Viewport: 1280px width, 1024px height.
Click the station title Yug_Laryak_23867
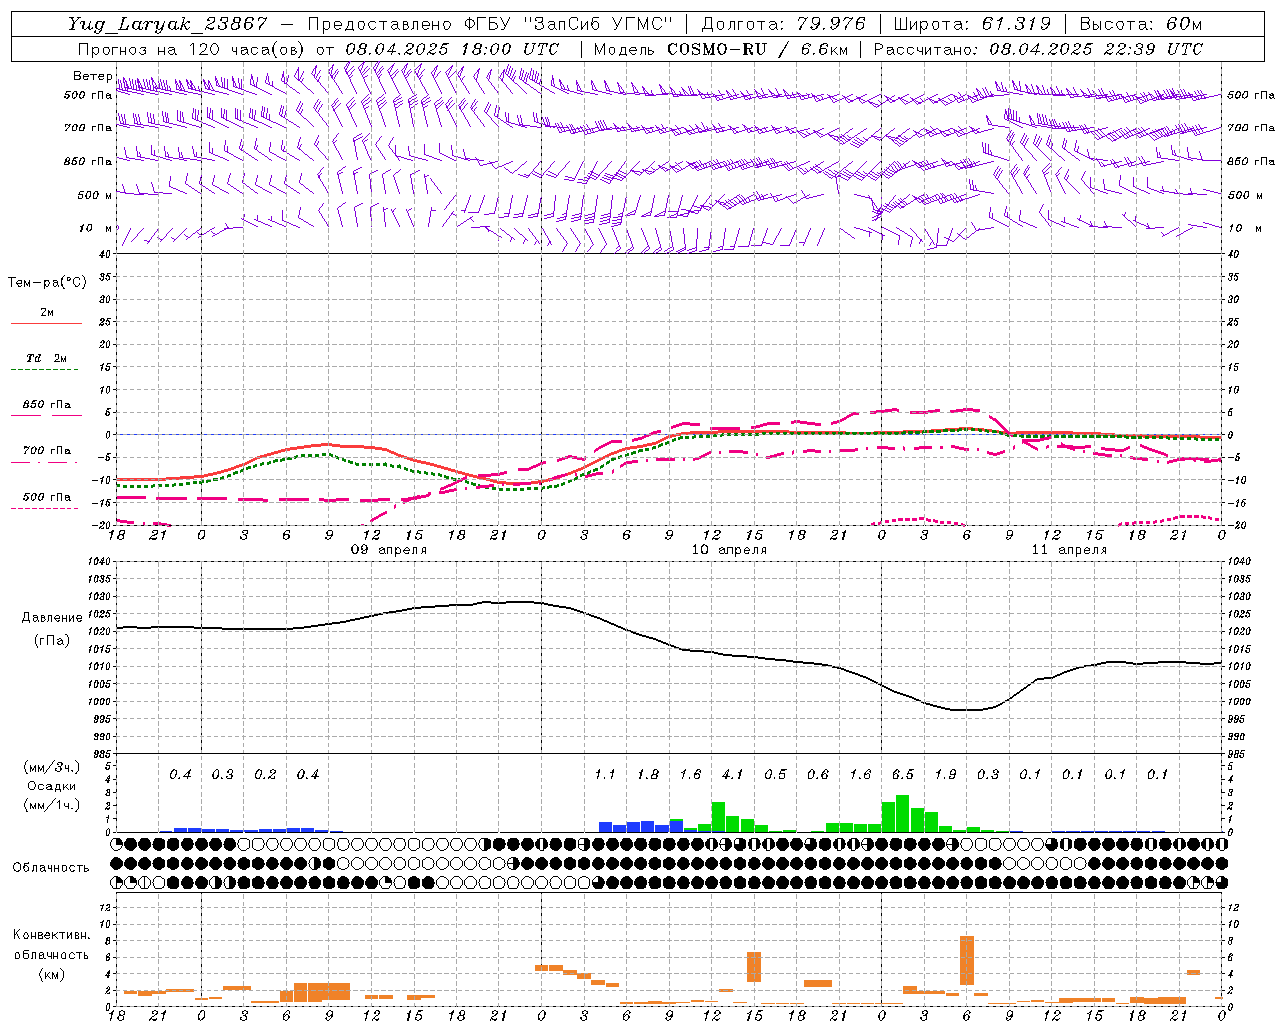click(168, 24)
